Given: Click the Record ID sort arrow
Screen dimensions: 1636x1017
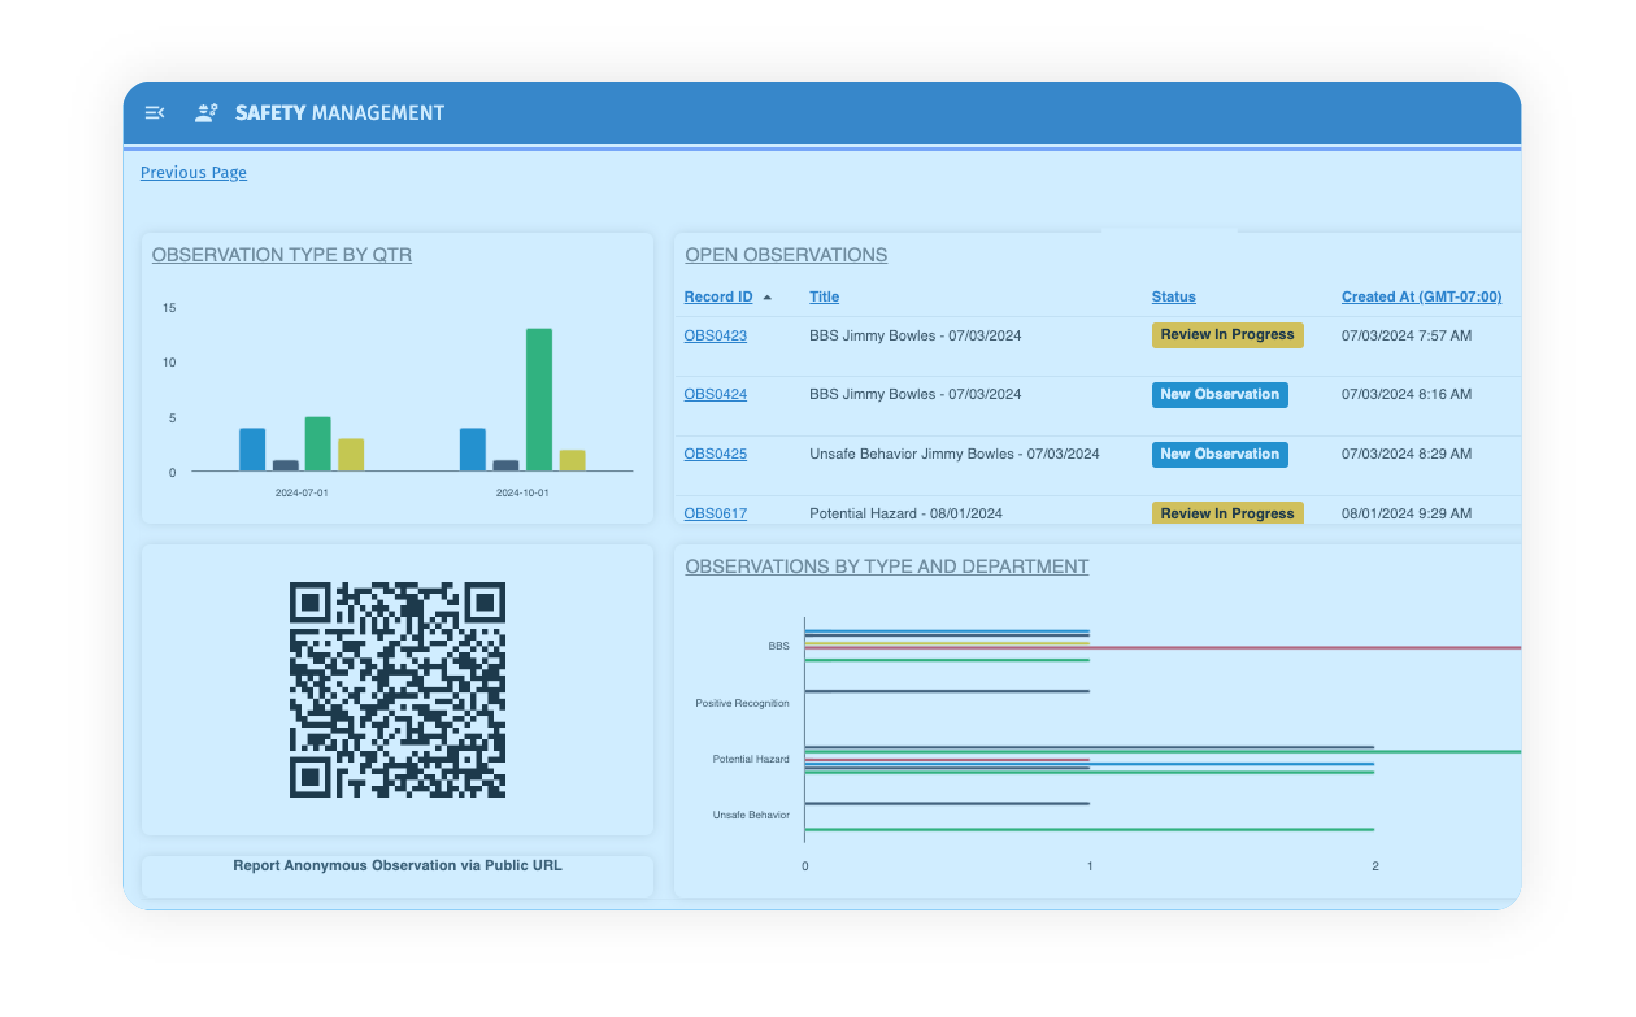Looking at the screenshot, I should [767, 297].
